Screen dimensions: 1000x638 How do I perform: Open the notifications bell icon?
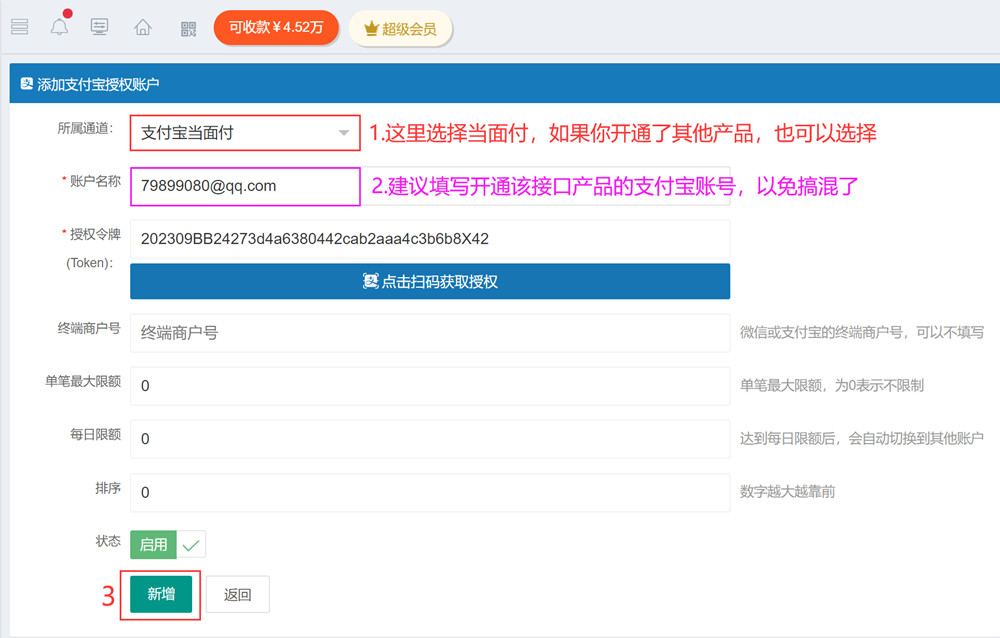60,27
